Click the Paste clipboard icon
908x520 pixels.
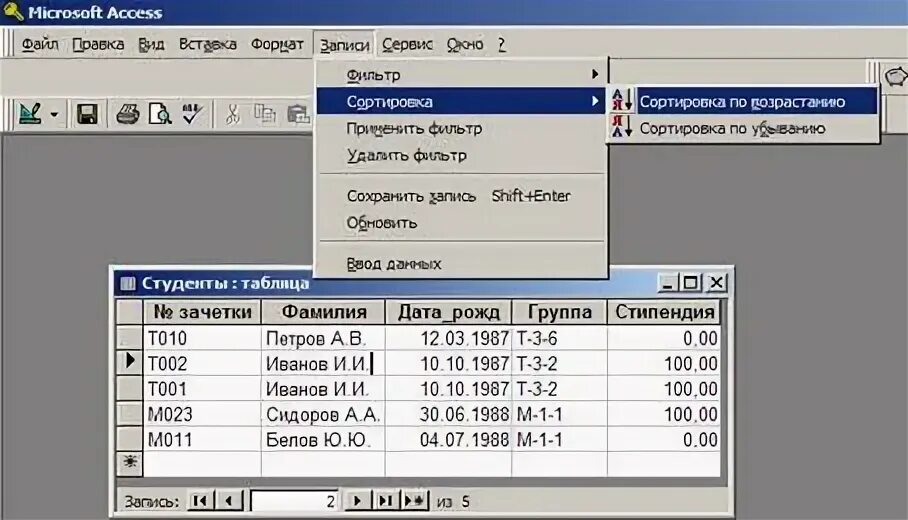coord(298,114)
